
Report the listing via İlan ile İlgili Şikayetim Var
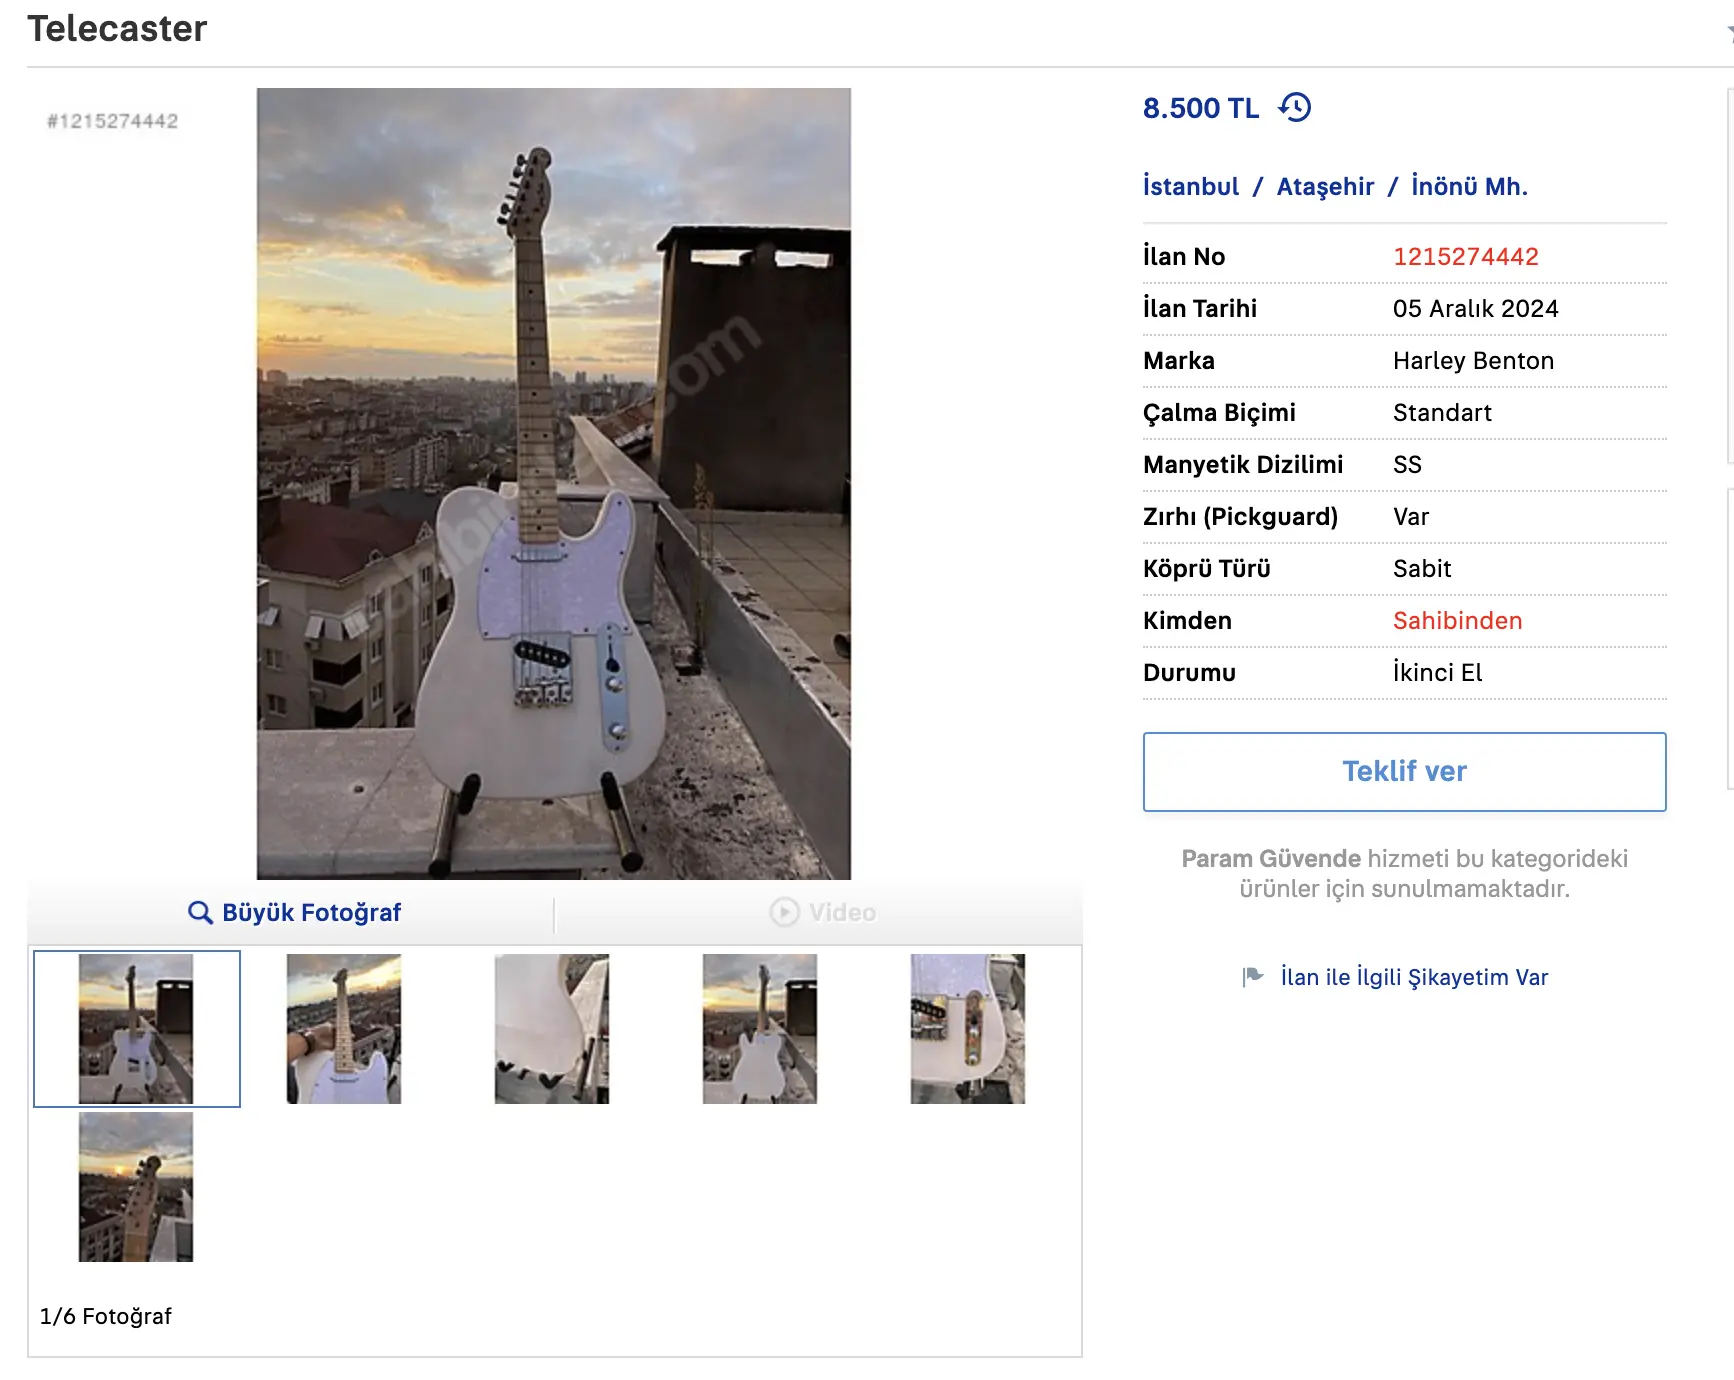(1412, 977)
